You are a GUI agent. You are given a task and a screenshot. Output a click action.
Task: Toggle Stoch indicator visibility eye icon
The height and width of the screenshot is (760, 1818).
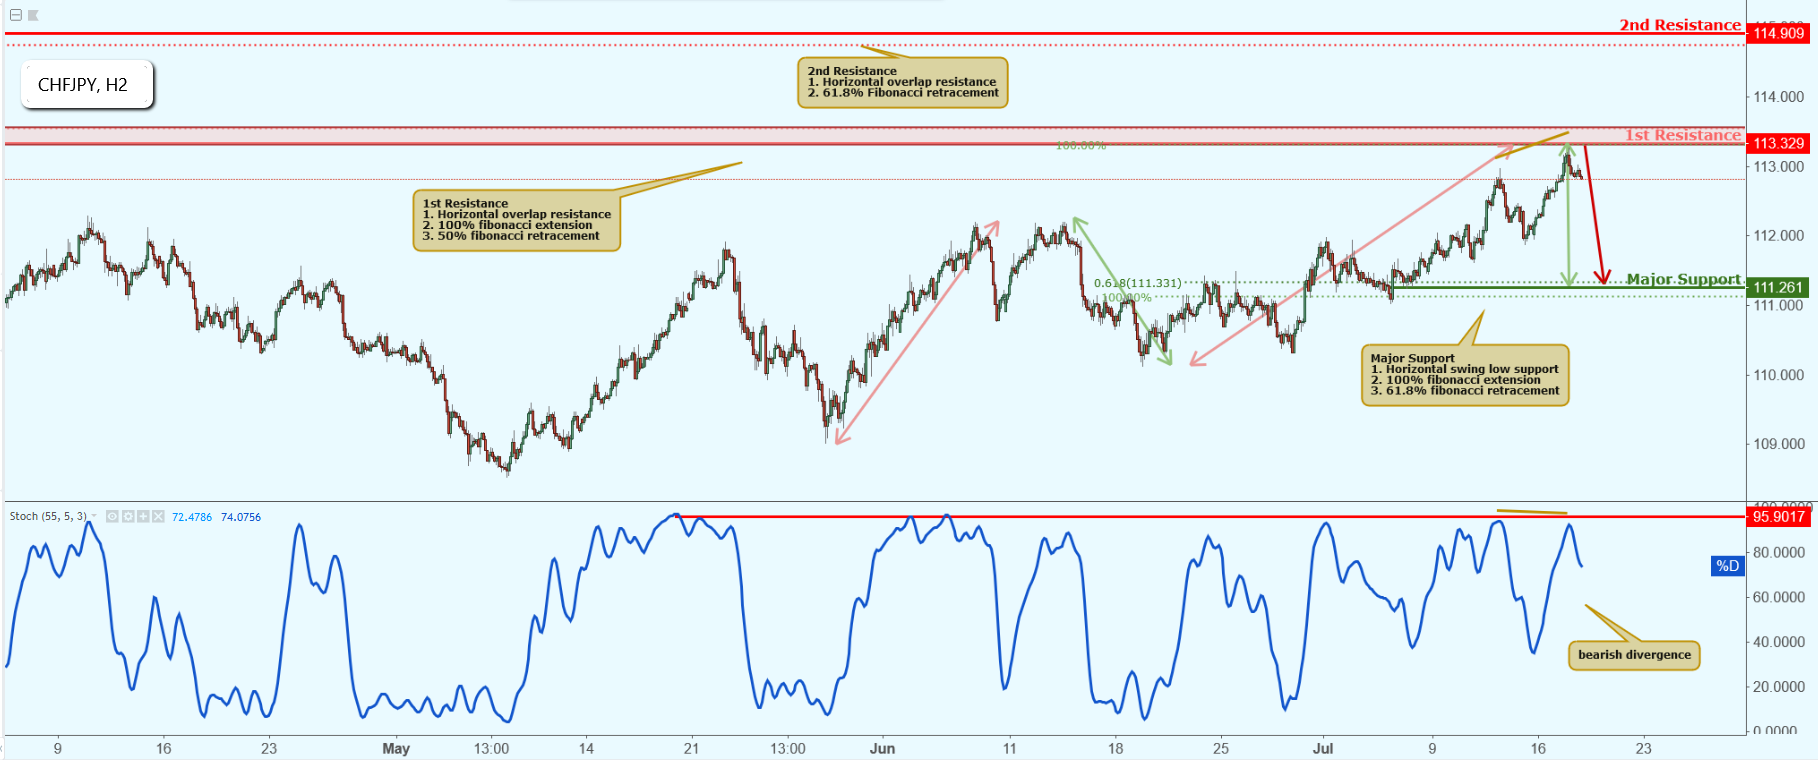(x=113, y=517)
